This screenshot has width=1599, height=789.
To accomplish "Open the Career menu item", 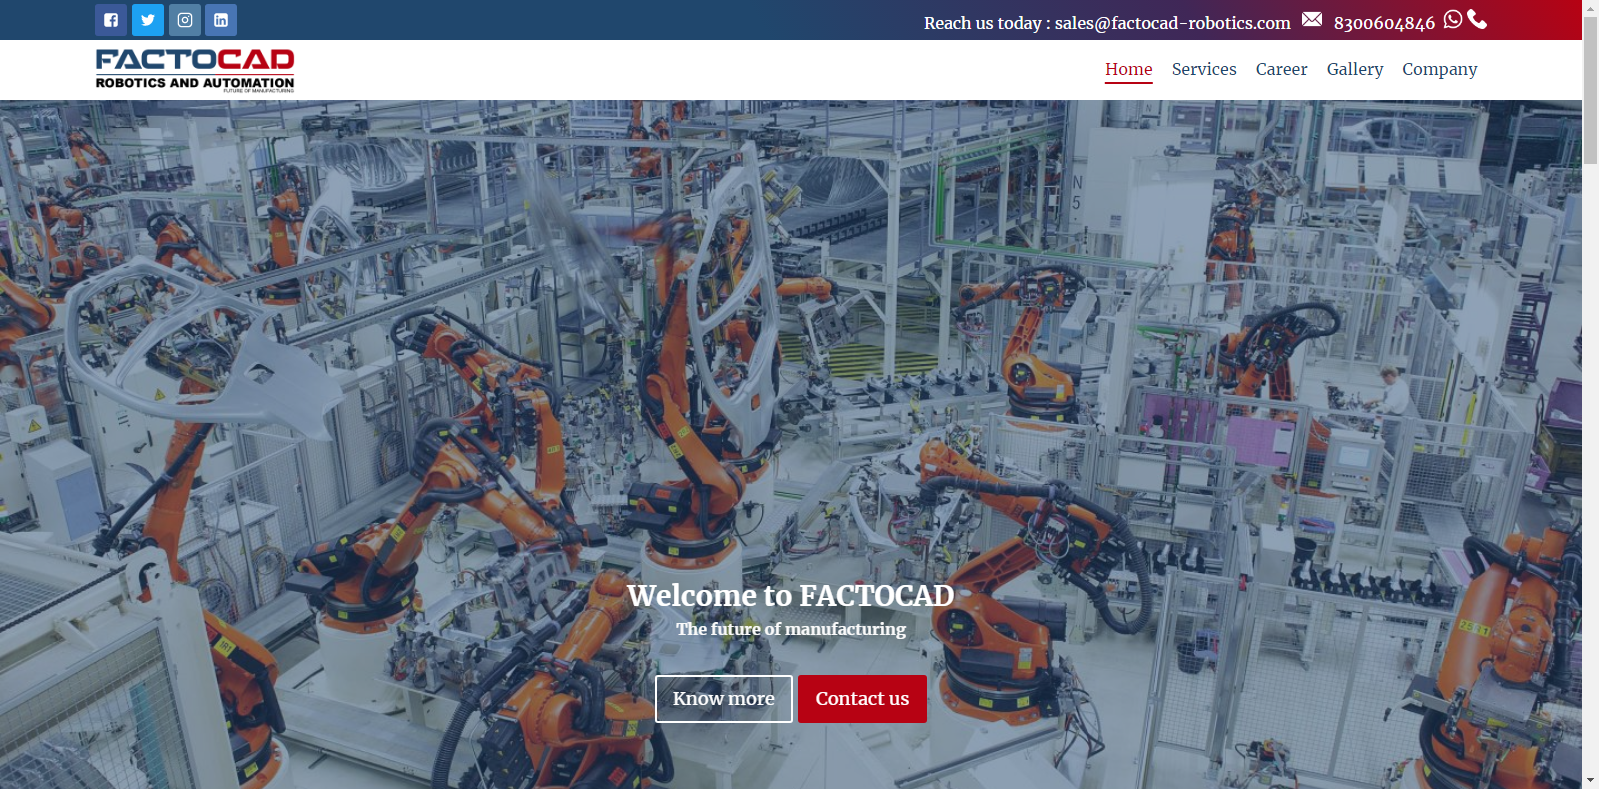I will (1282, 69).
